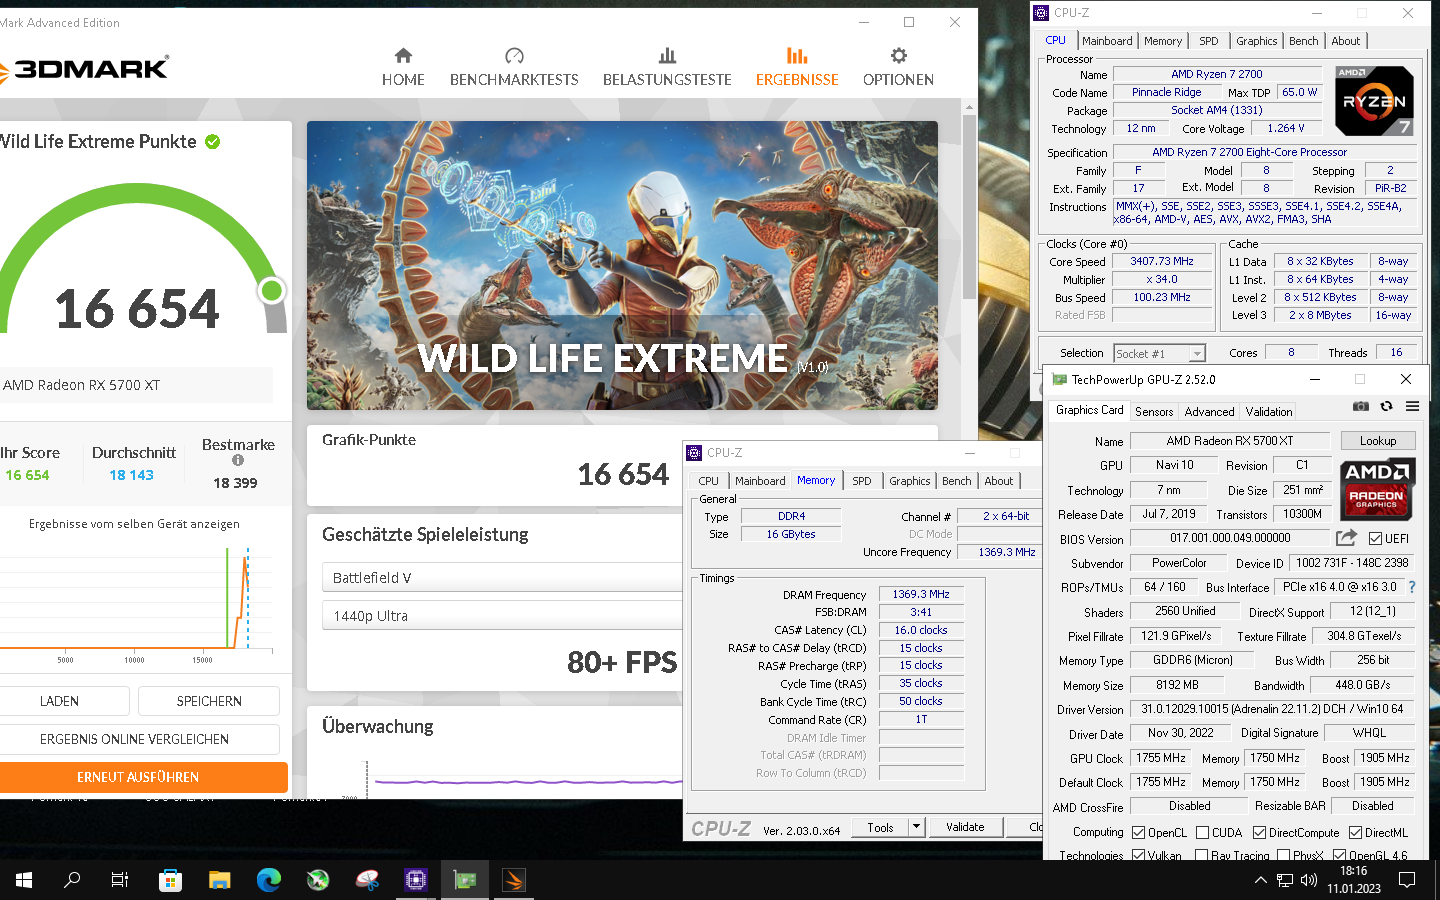Launch Microsoft Store from taskbar

pyautogui.click(x=170, y=880)
